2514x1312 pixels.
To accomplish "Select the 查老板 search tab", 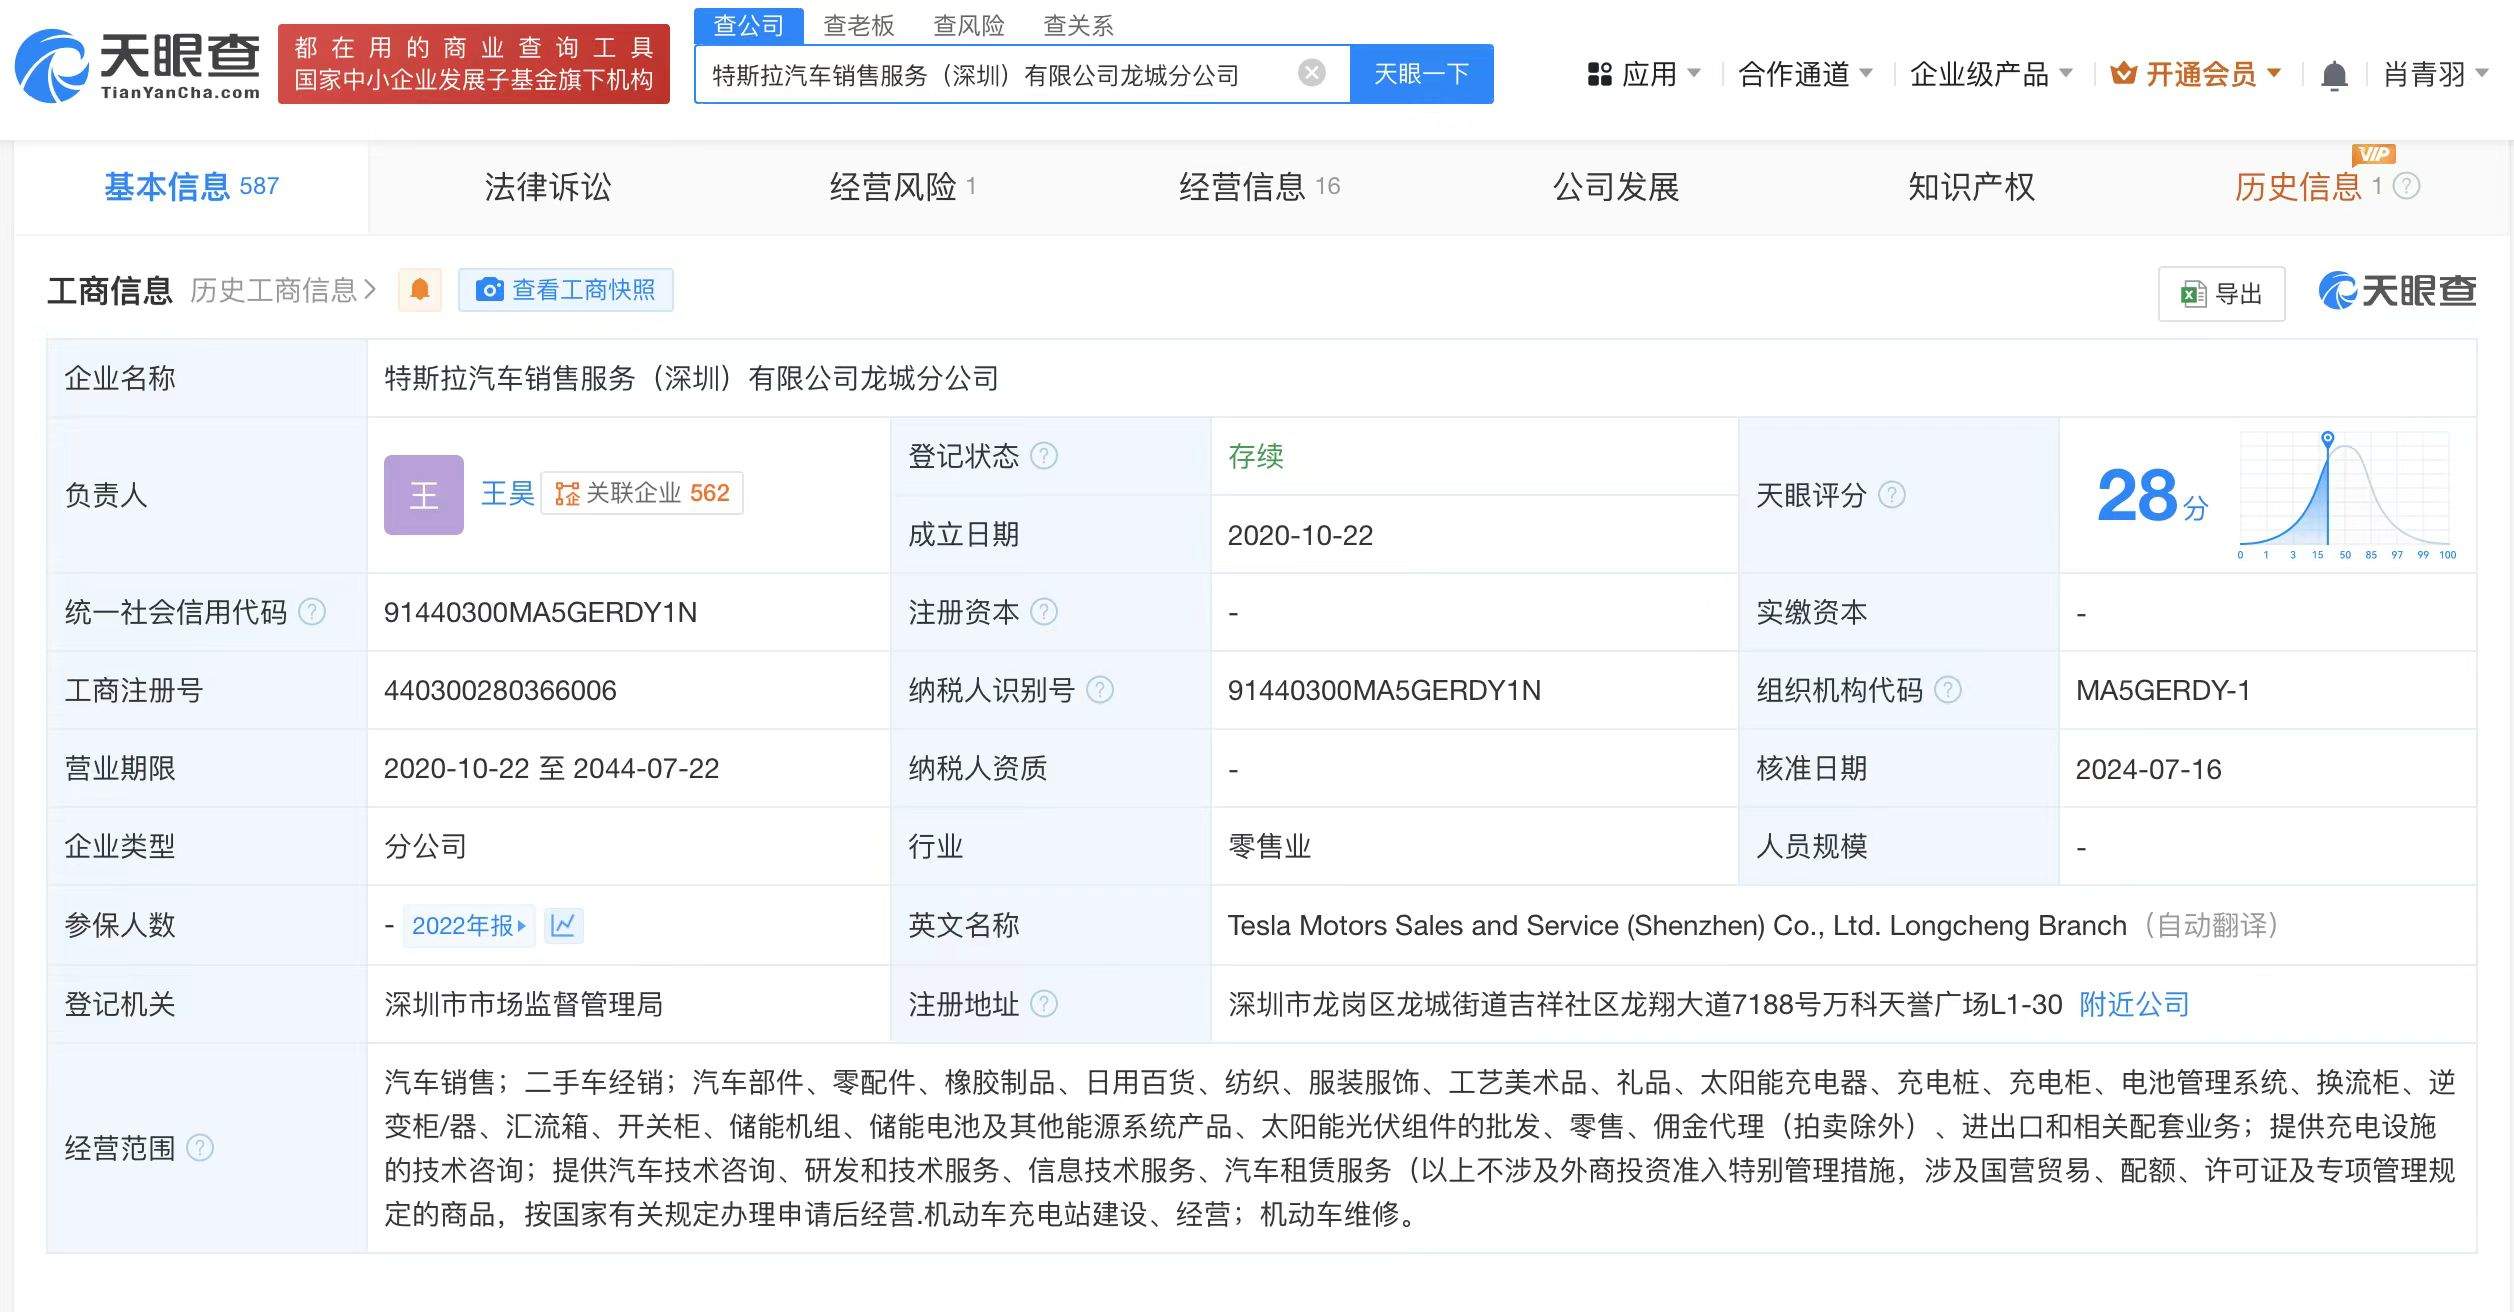I will 858,25.
